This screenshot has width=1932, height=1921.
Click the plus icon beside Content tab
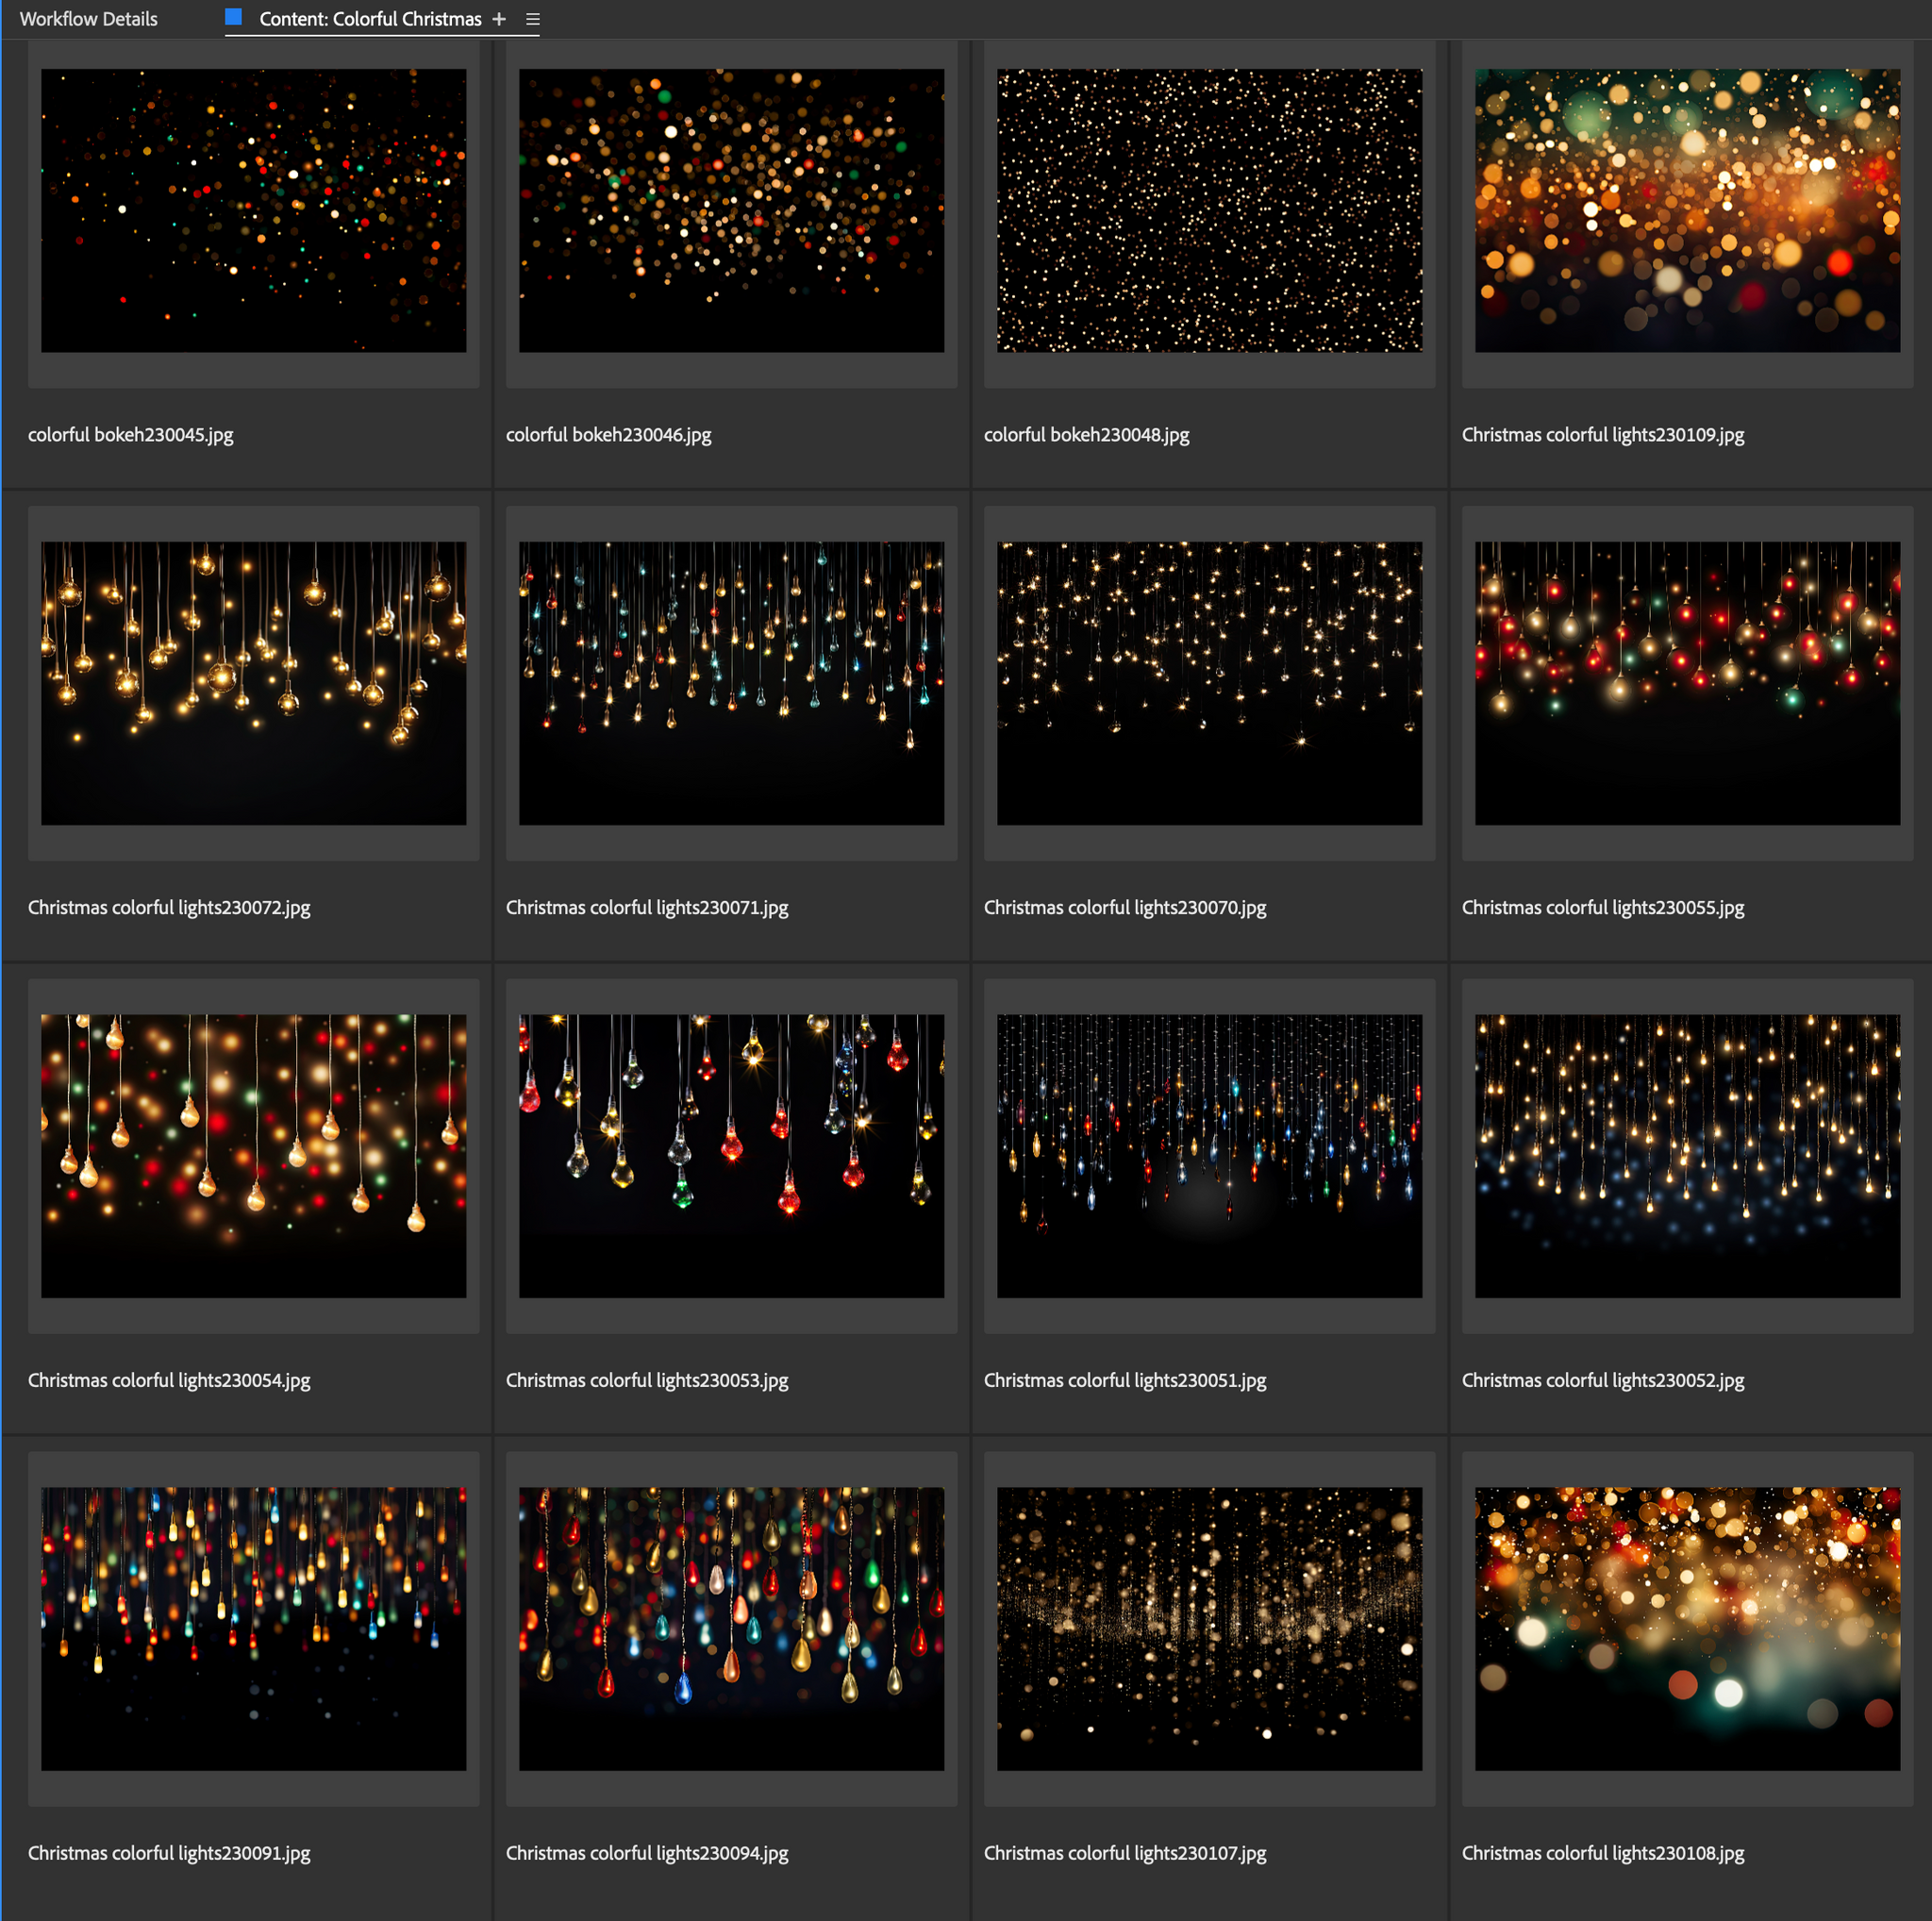point(499,19)
